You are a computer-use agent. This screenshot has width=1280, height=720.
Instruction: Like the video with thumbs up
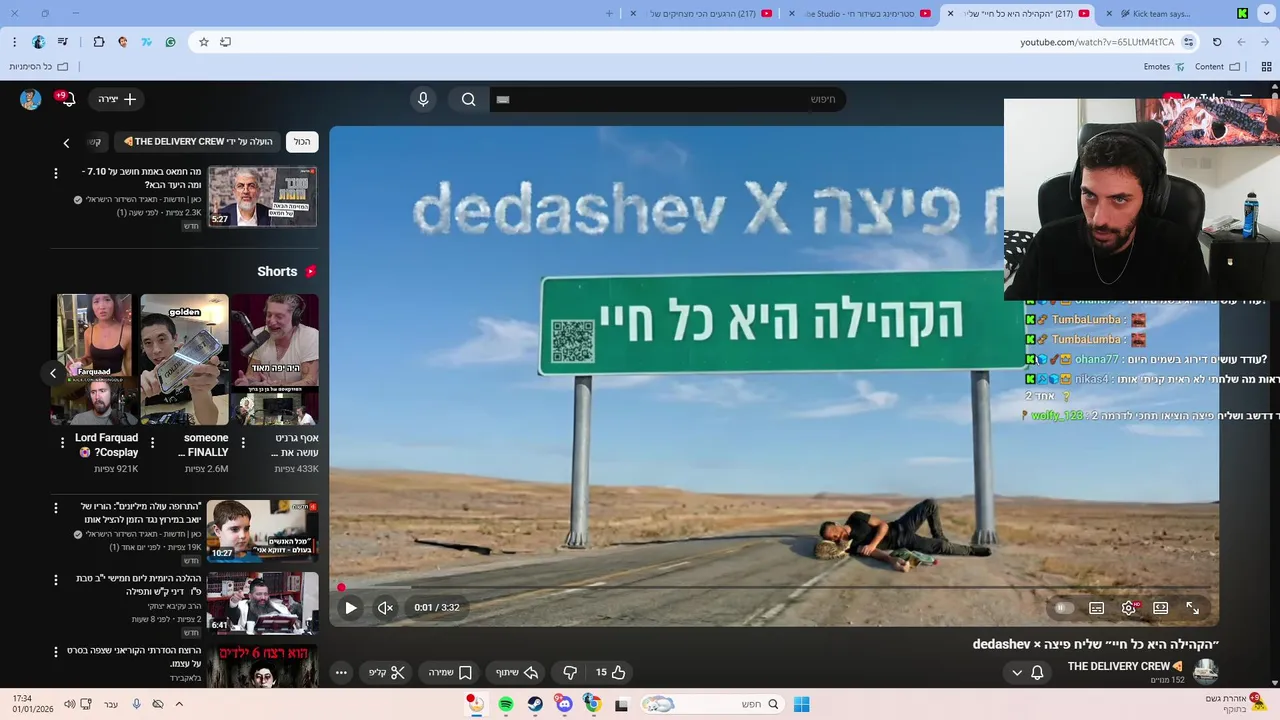click(x=611, y=672)
